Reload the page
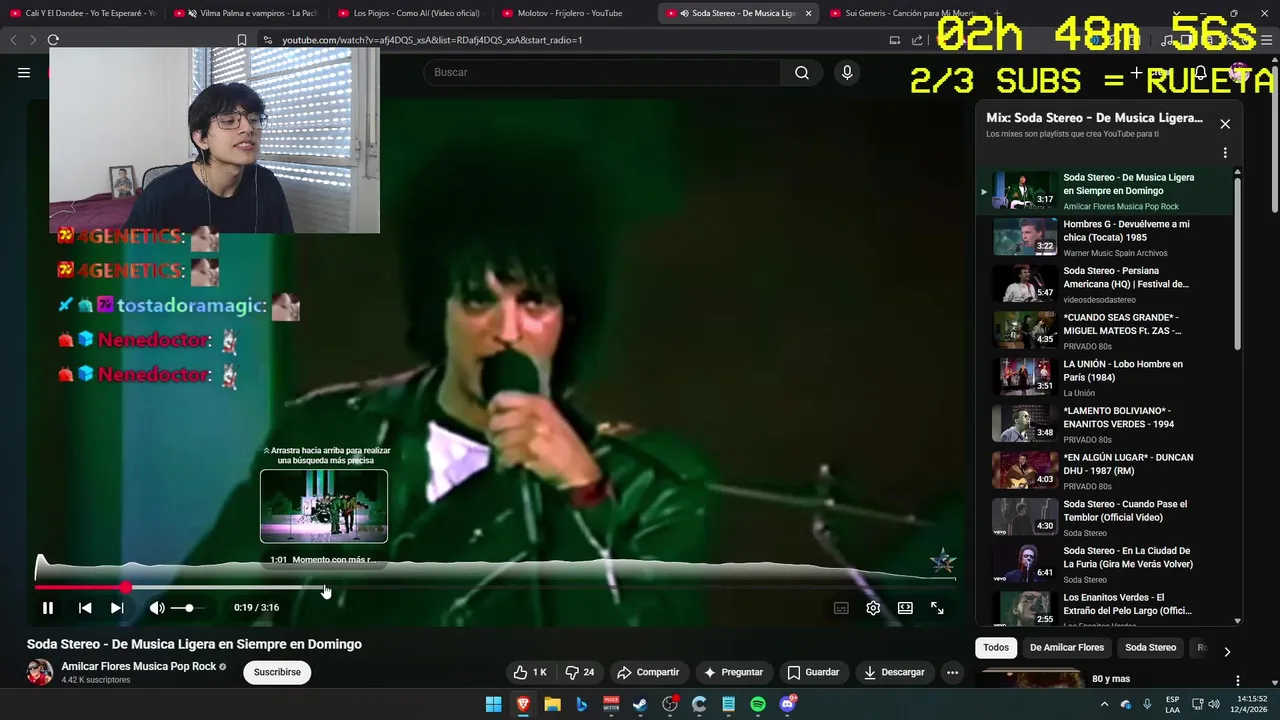The width and height of the screenshot is (1280, 720). tap(53, 40)
